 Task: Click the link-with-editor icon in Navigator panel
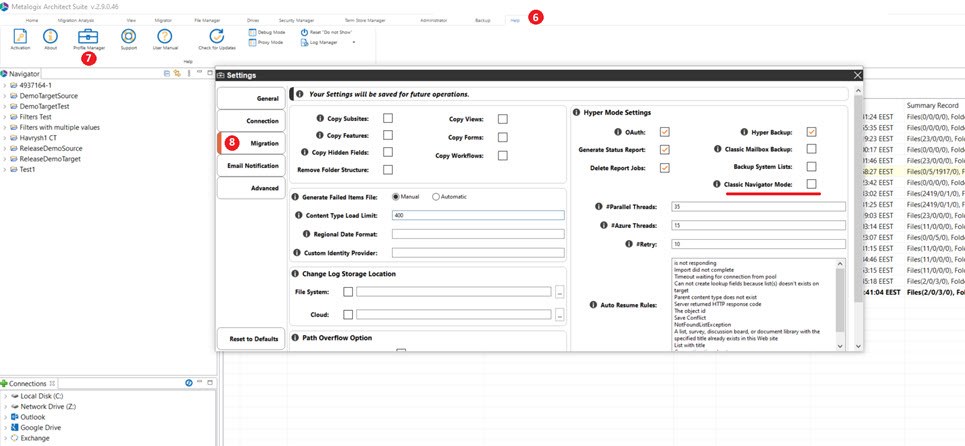point(177,73)
